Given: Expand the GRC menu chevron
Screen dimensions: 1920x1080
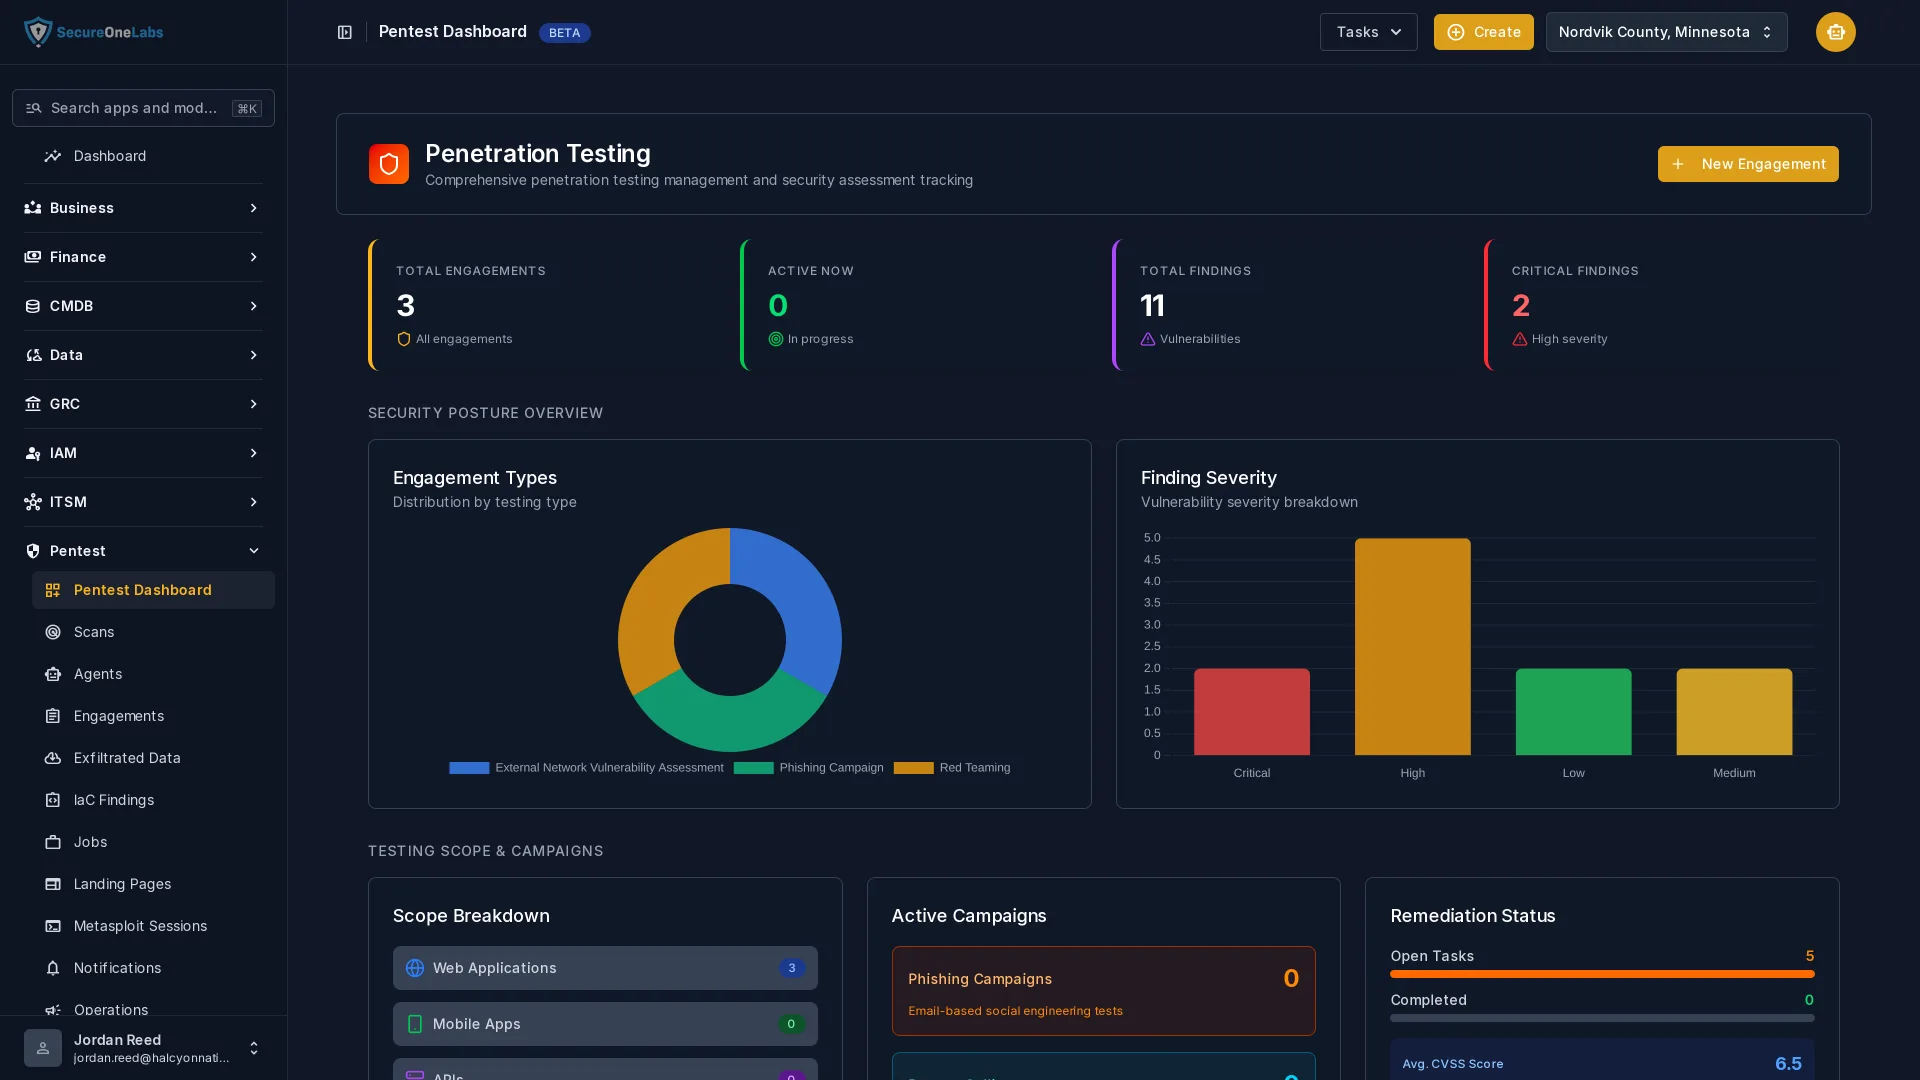Looking at the screenshot, I should pos(253,404).
